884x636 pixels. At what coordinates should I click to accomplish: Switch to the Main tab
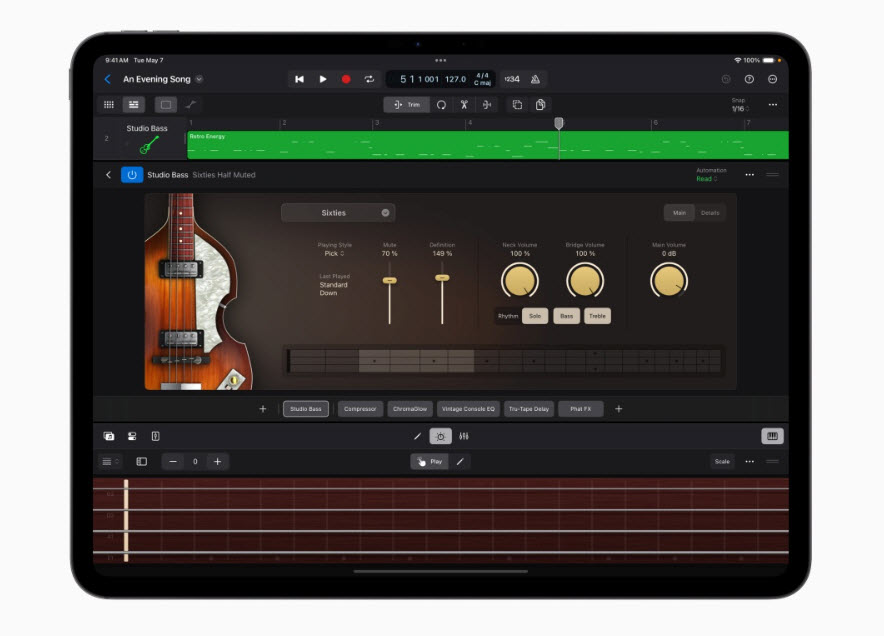679,213
